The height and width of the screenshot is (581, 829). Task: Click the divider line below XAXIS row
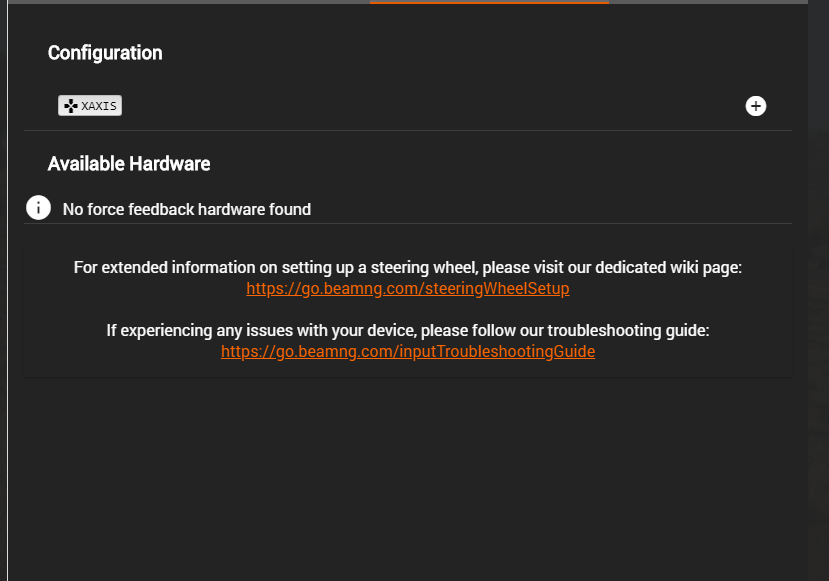pos(408,131)
